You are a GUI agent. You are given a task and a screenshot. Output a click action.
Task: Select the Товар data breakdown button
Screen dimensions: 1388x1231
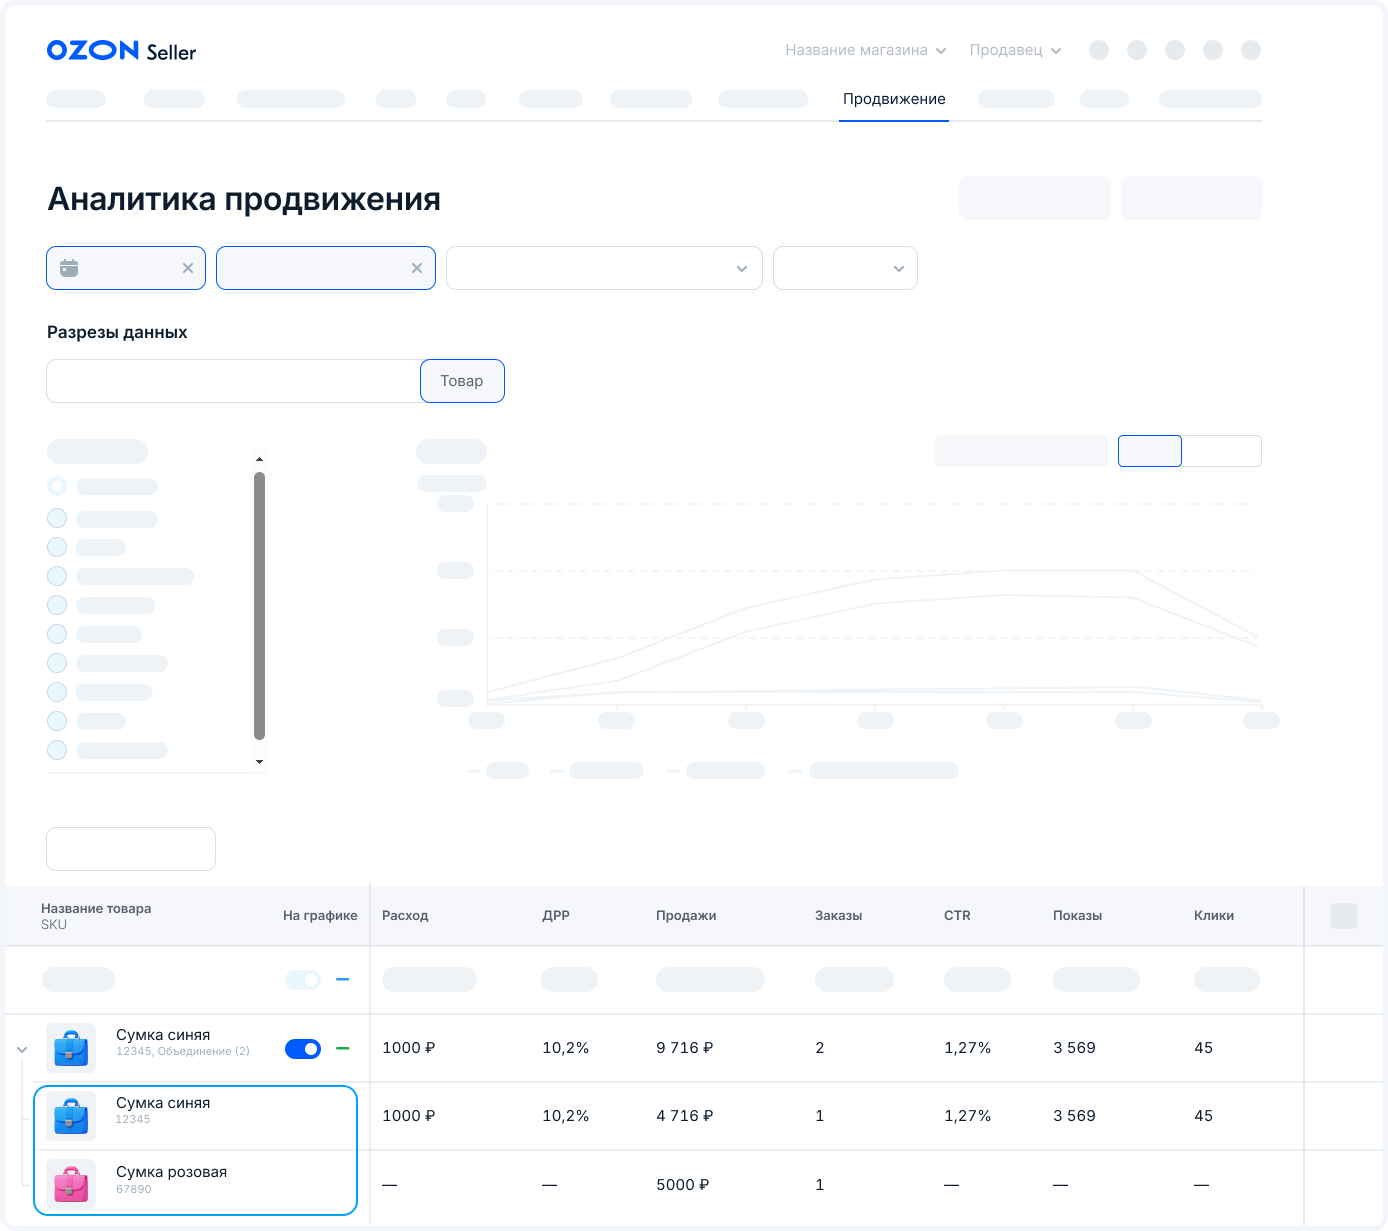(x=462, y=381)
